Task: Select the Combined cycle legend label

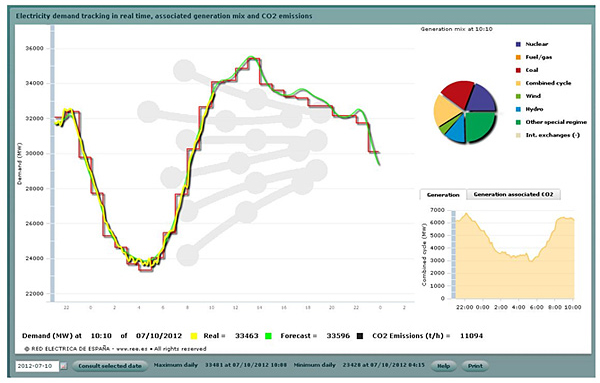Action: pyautogui.click(x=548, y=83)
